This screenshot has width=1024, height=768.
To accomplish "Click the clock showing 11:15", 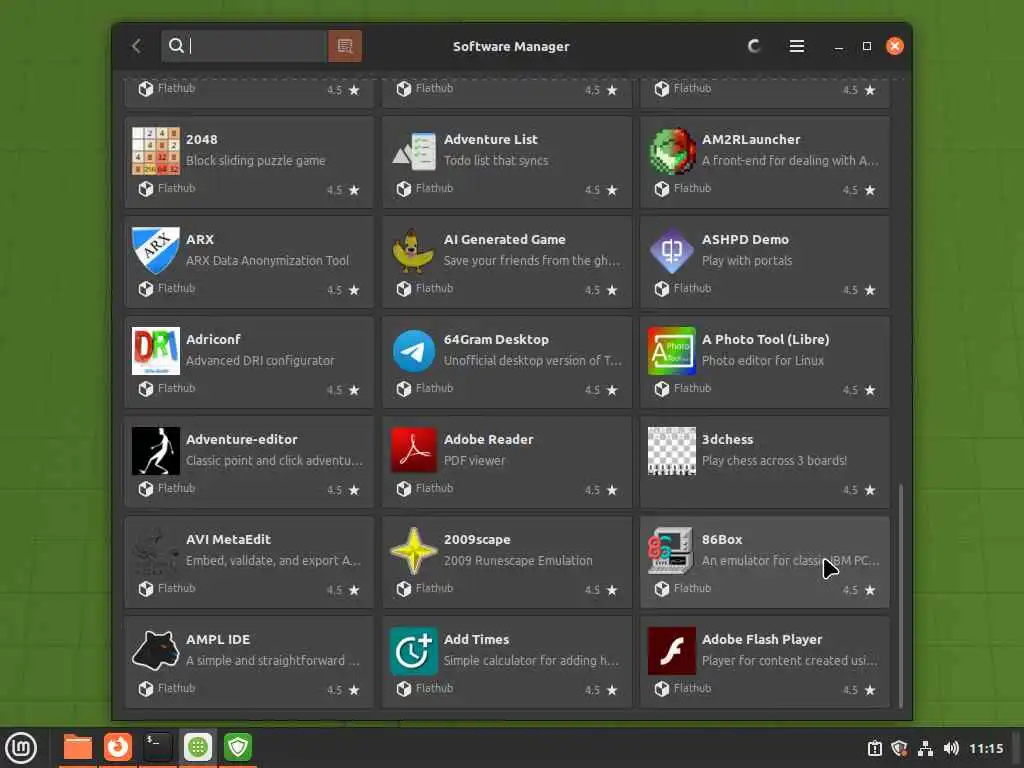I will click(x=986, y=748).
